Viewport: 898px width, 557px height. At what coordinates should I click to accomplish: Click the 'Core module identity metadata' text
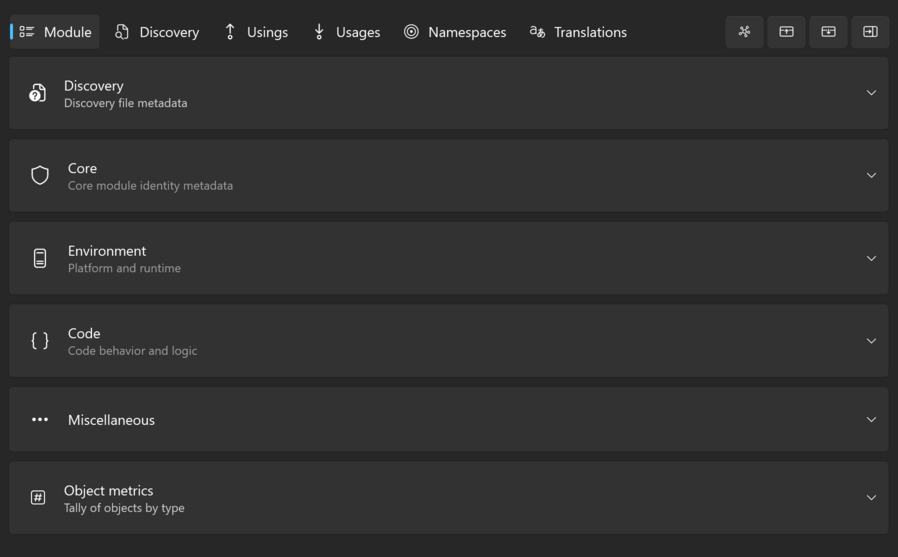point(150,185)
